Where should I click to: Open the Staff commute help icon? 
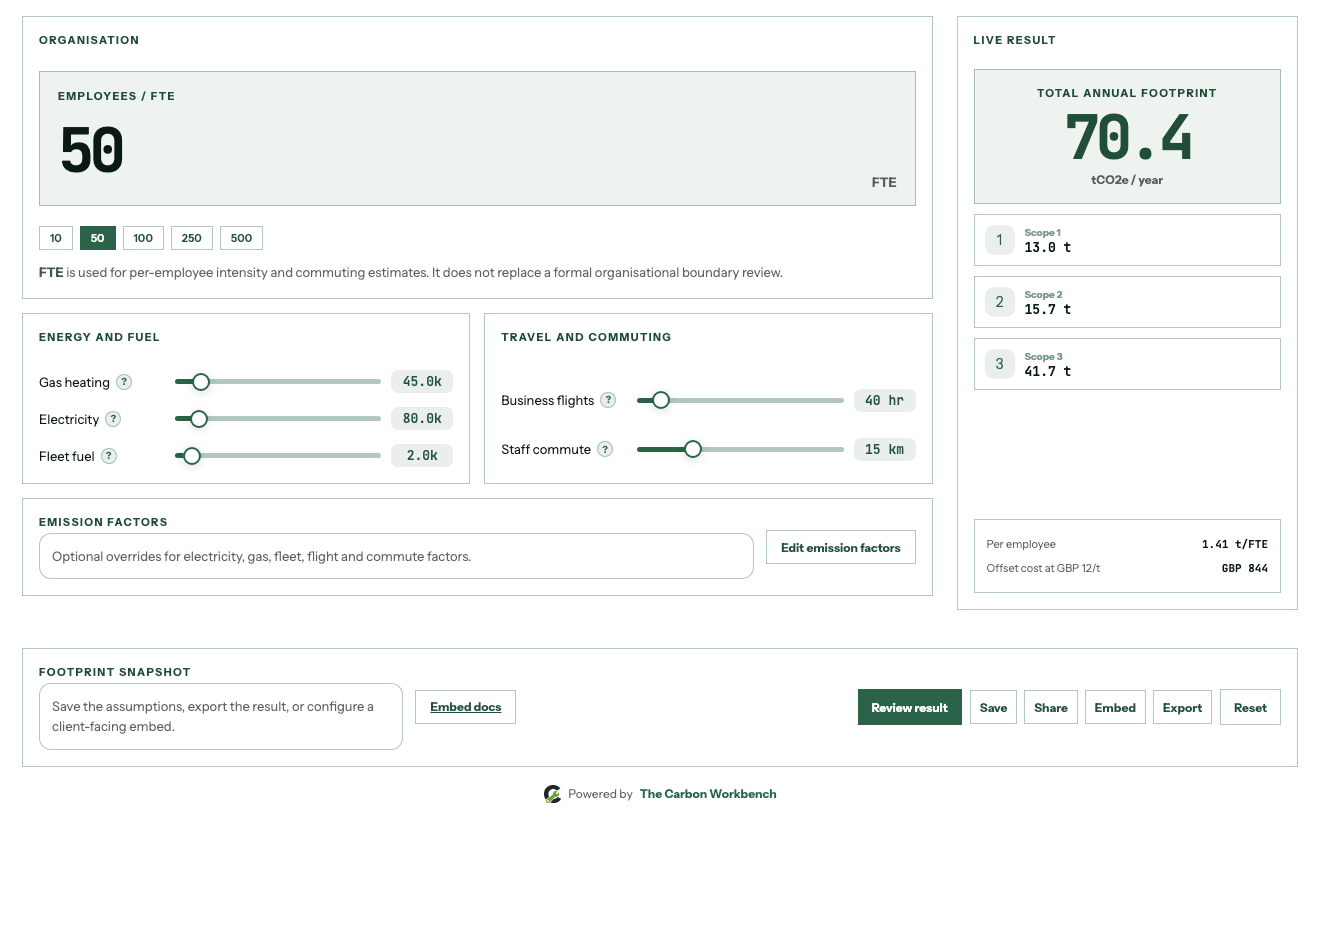tap(605, 449)
